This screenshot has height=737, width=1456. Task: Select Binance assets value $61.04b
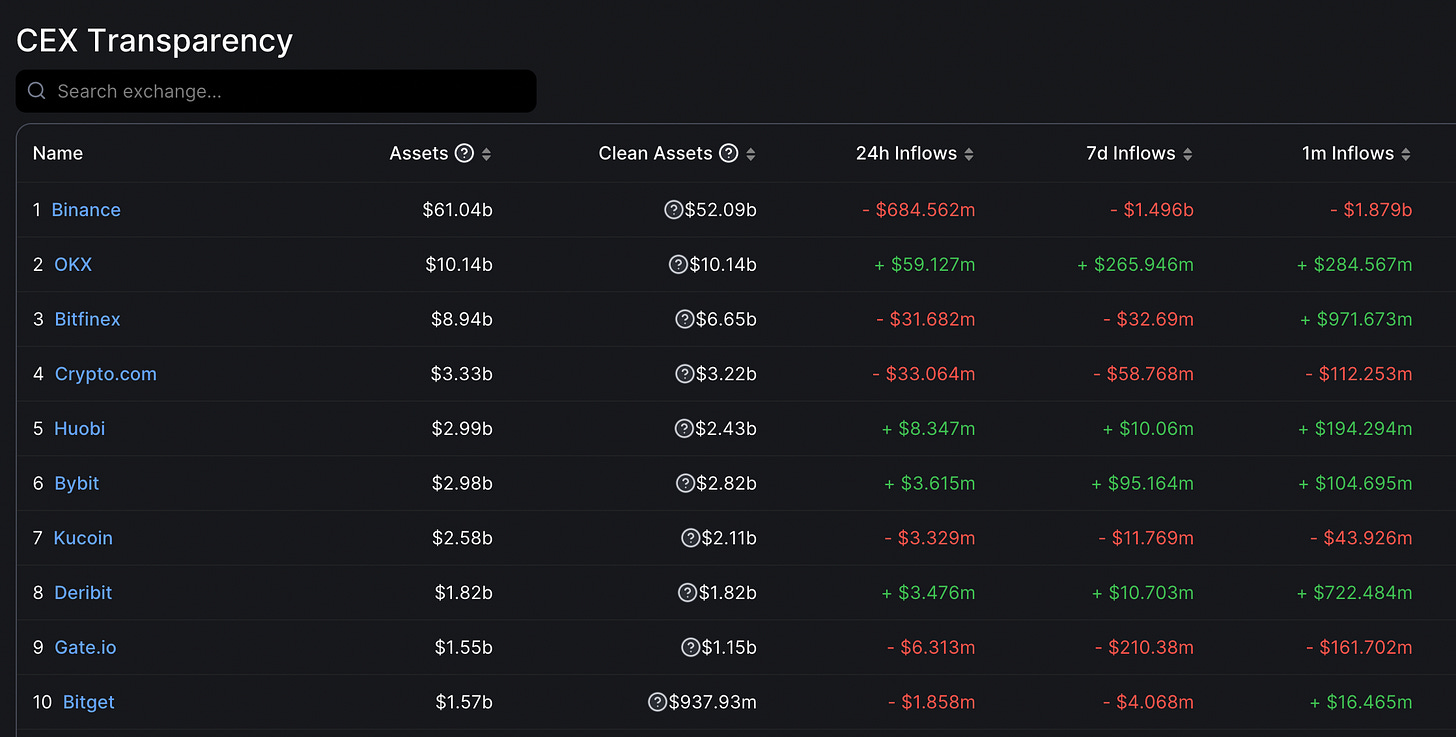[458, 210]
